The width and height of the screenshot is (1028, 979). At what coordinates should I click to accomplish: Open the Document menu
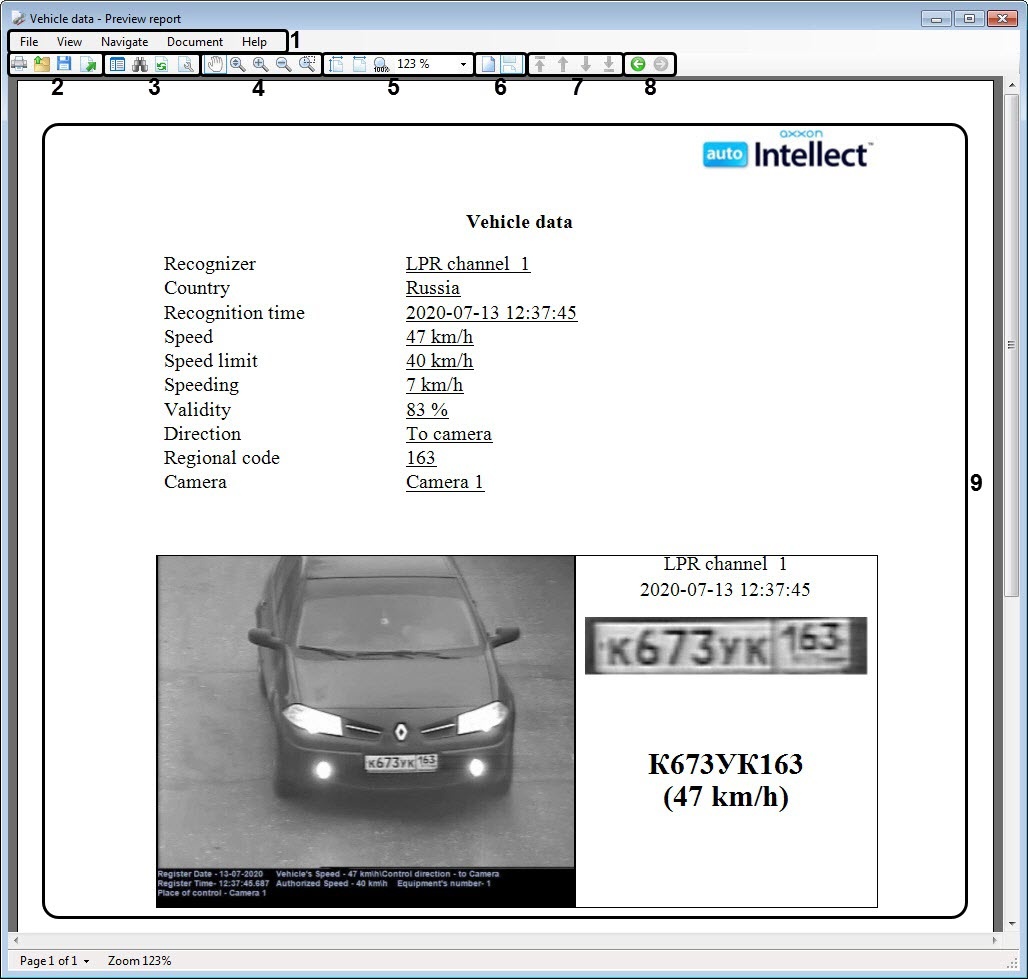point(195,41)
